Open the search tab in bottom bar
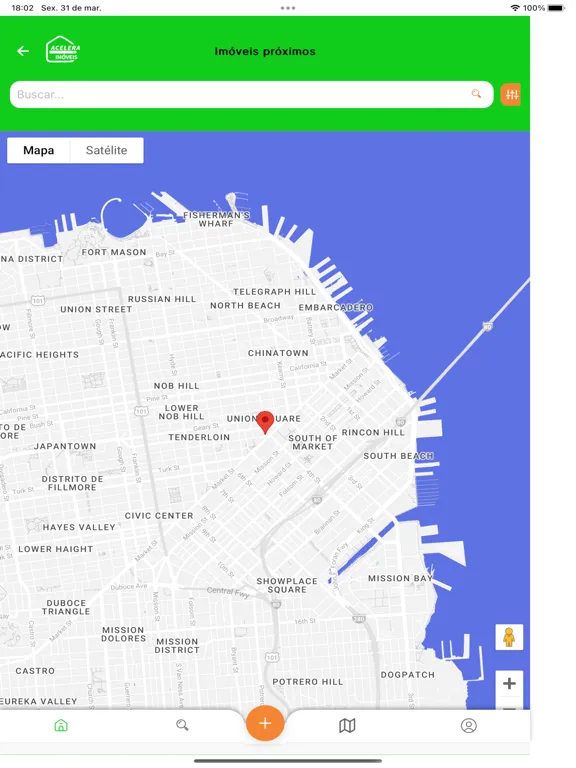This screenshot has height=768, width=576. pos(182,725)
